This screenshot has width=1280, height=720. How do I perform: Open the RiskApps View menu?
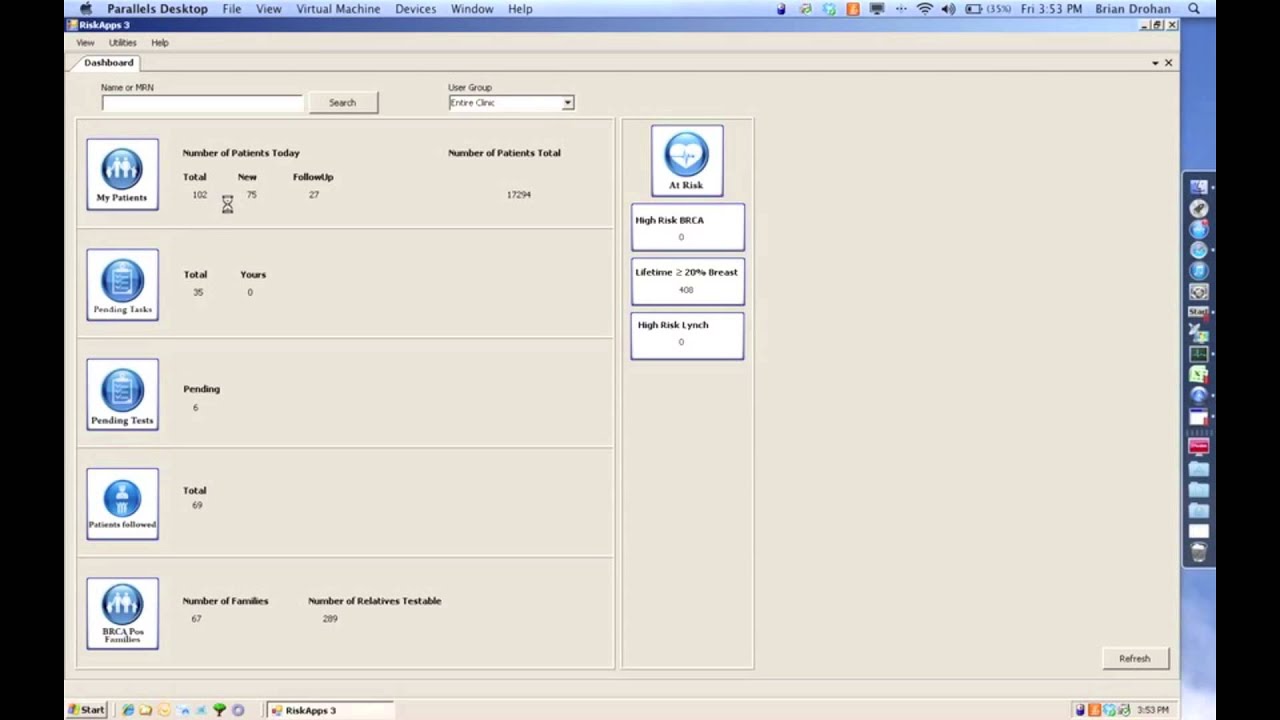85,43
